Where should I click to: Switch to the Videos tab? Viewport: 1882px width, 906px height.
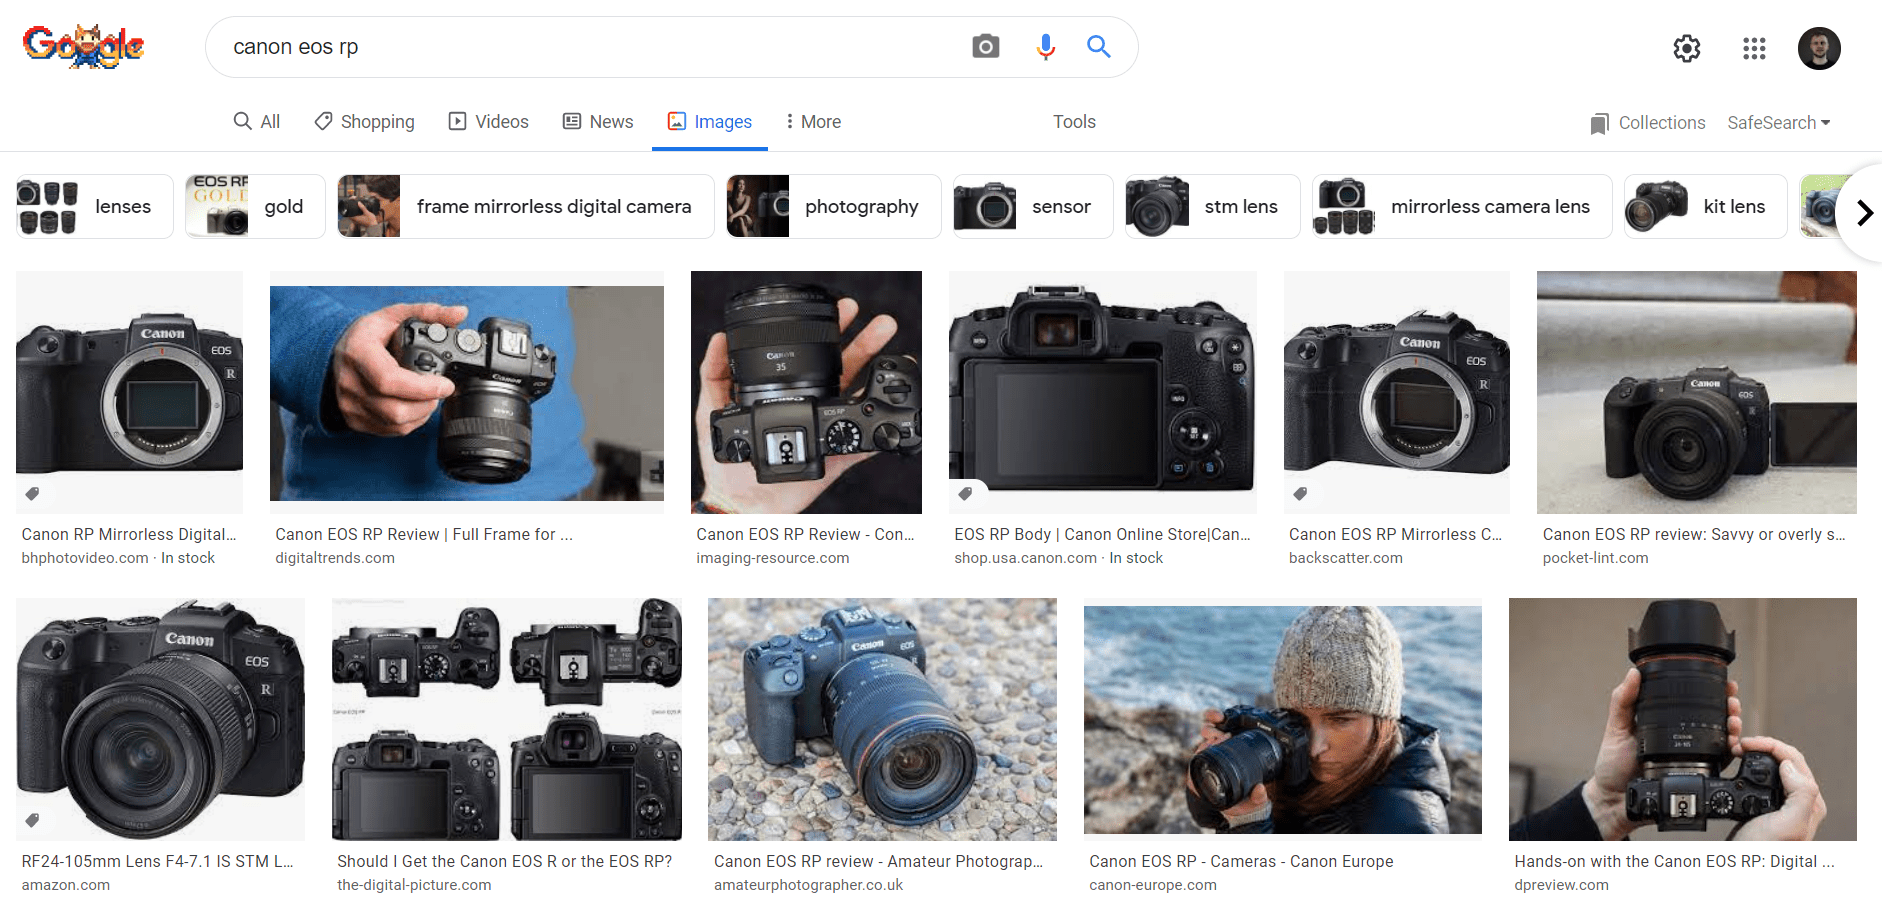(x=489, y=121)
